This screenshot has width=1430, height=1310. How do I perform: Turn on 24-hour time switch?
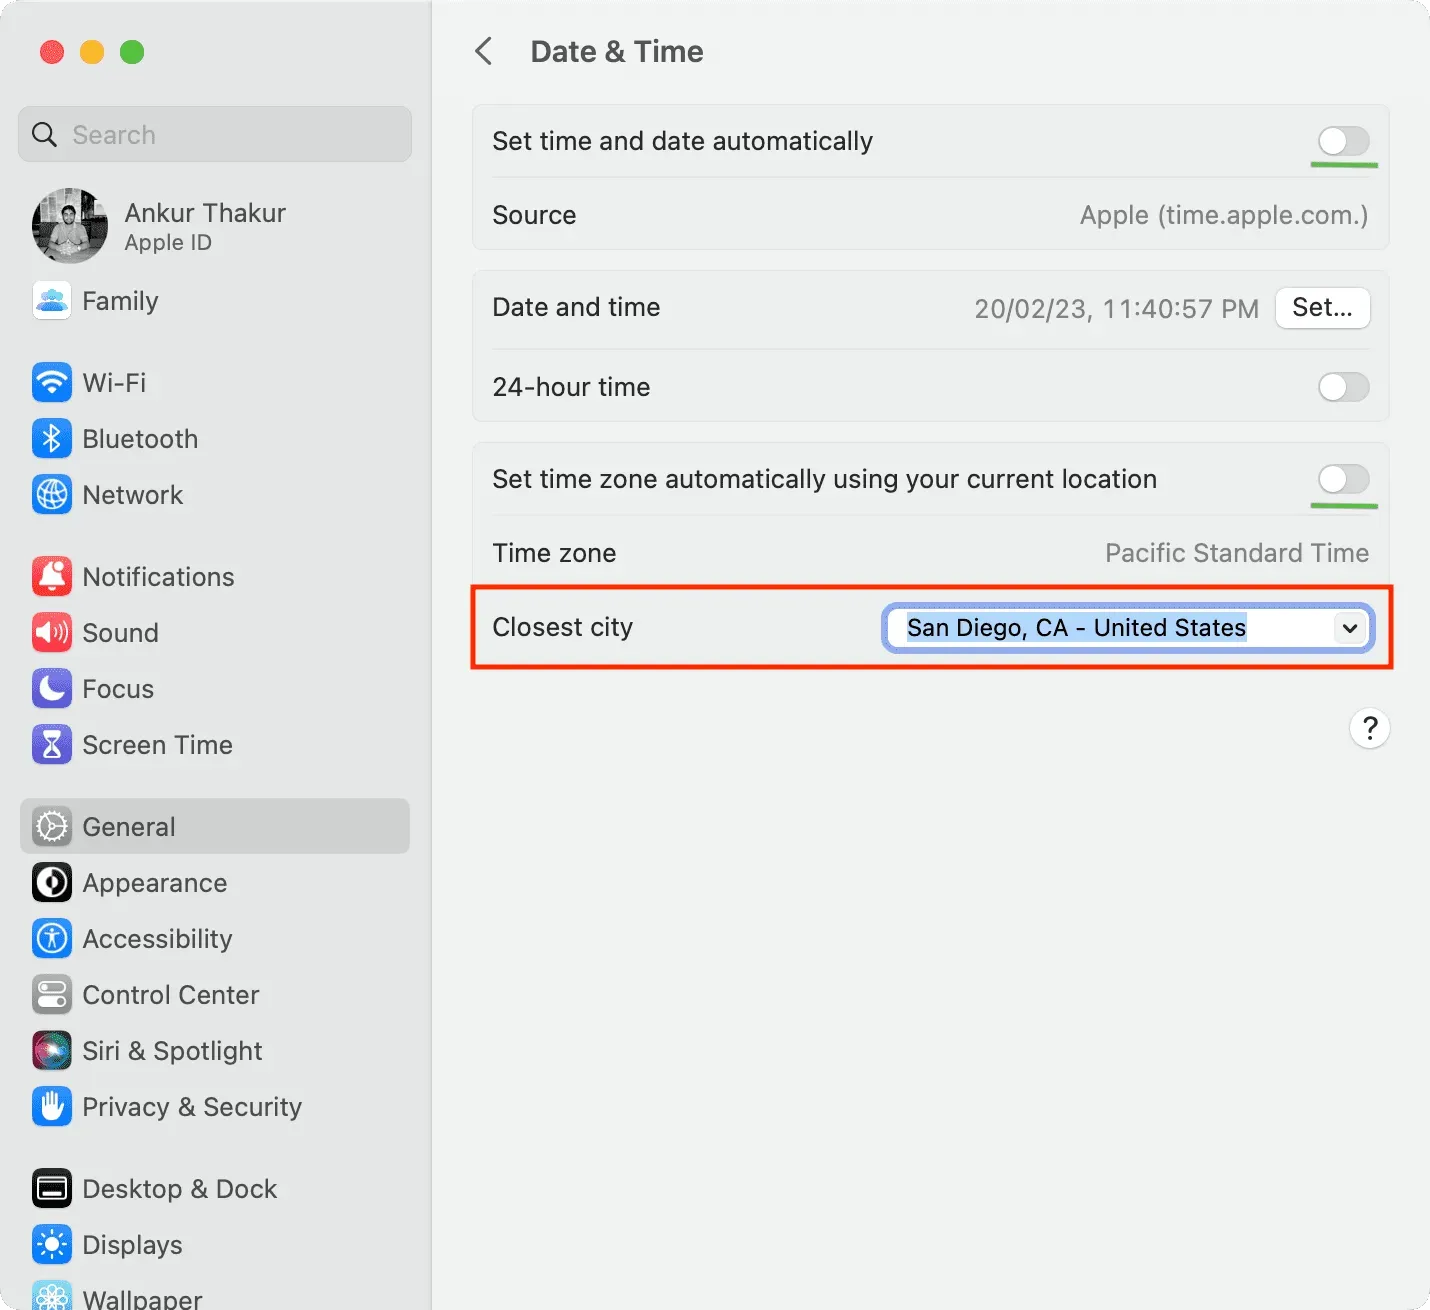pyautogui.click(x=1343, y=387)
